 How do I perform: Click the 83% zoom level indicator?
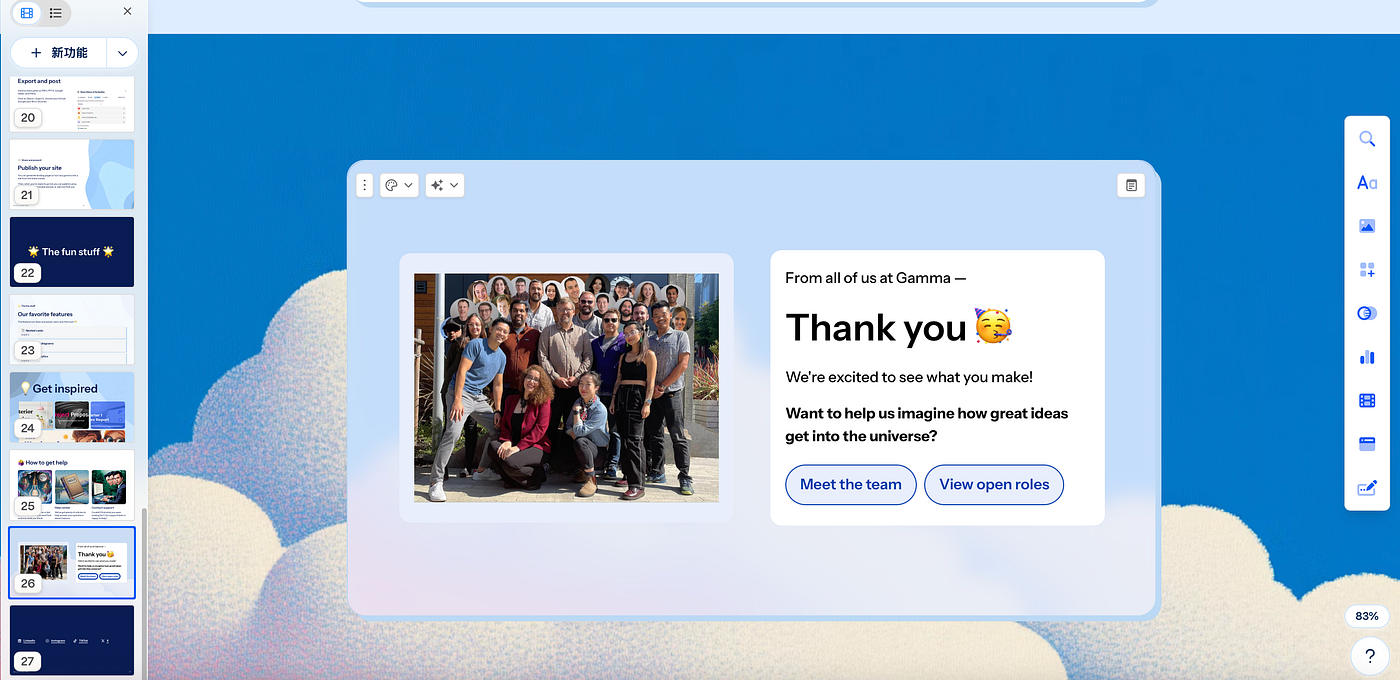(x=1367, y=616)
